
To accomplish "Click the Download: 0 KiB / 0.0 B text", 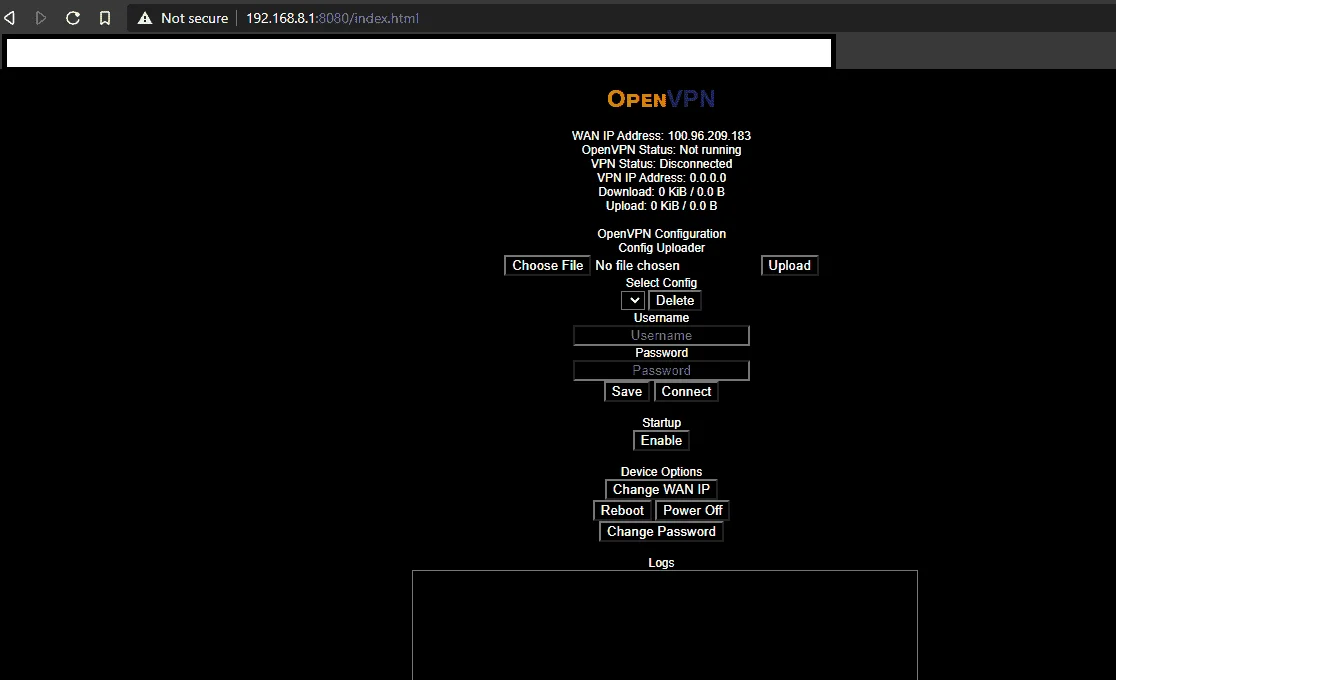I will point(661,192).
